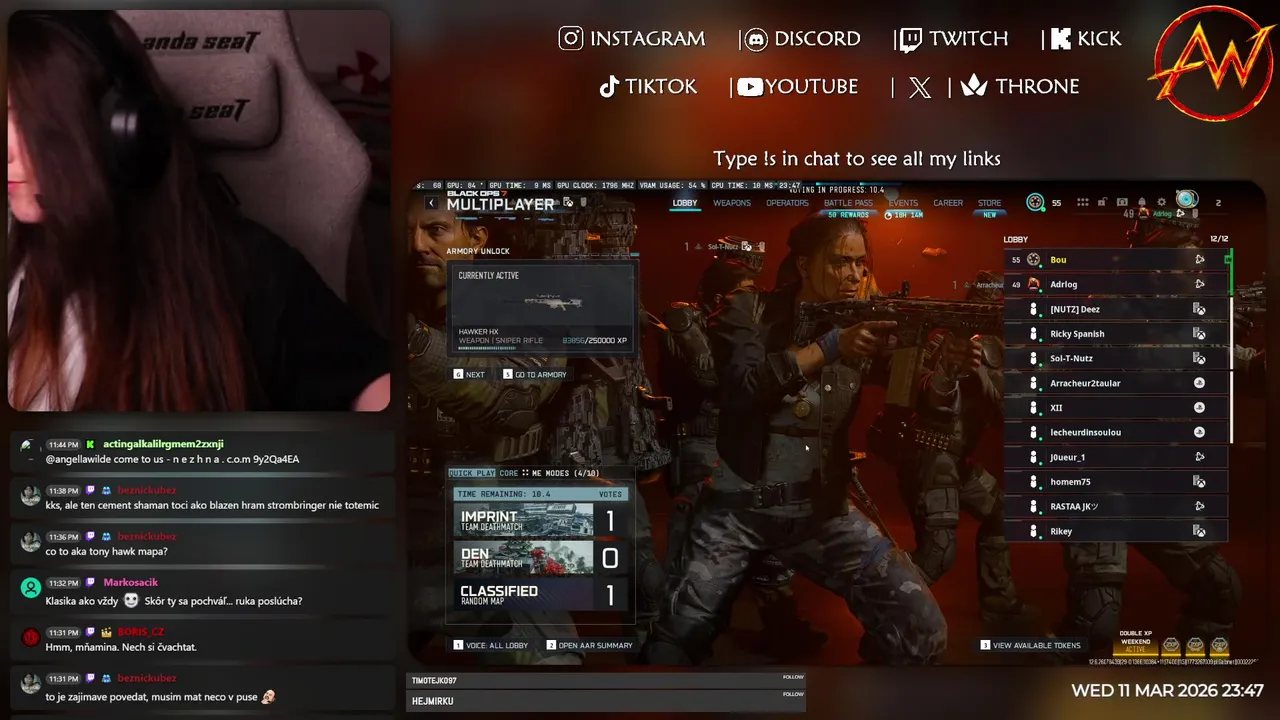Switch to the Lobby tab
The width and height of the screenshot is (1280, 720).
coord(685,203)
